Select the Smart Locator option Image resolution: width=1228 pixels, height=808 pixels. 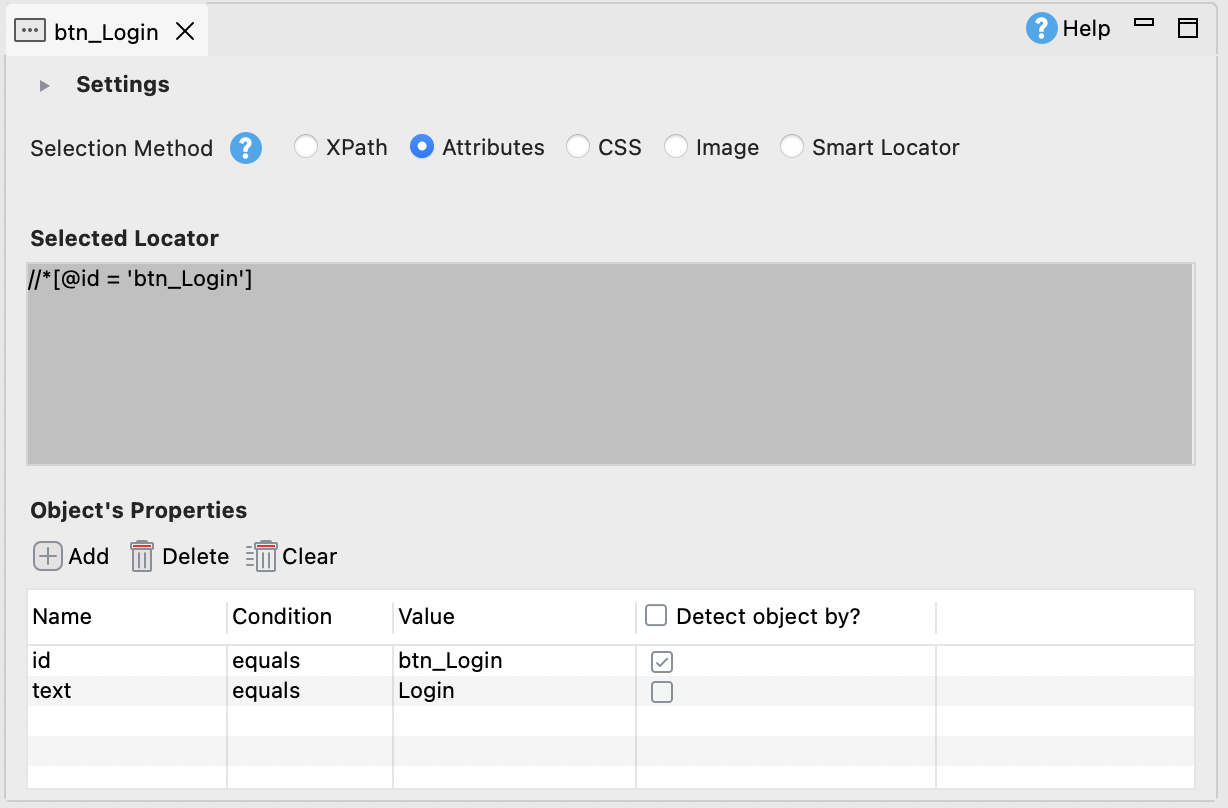pos(792,147)
